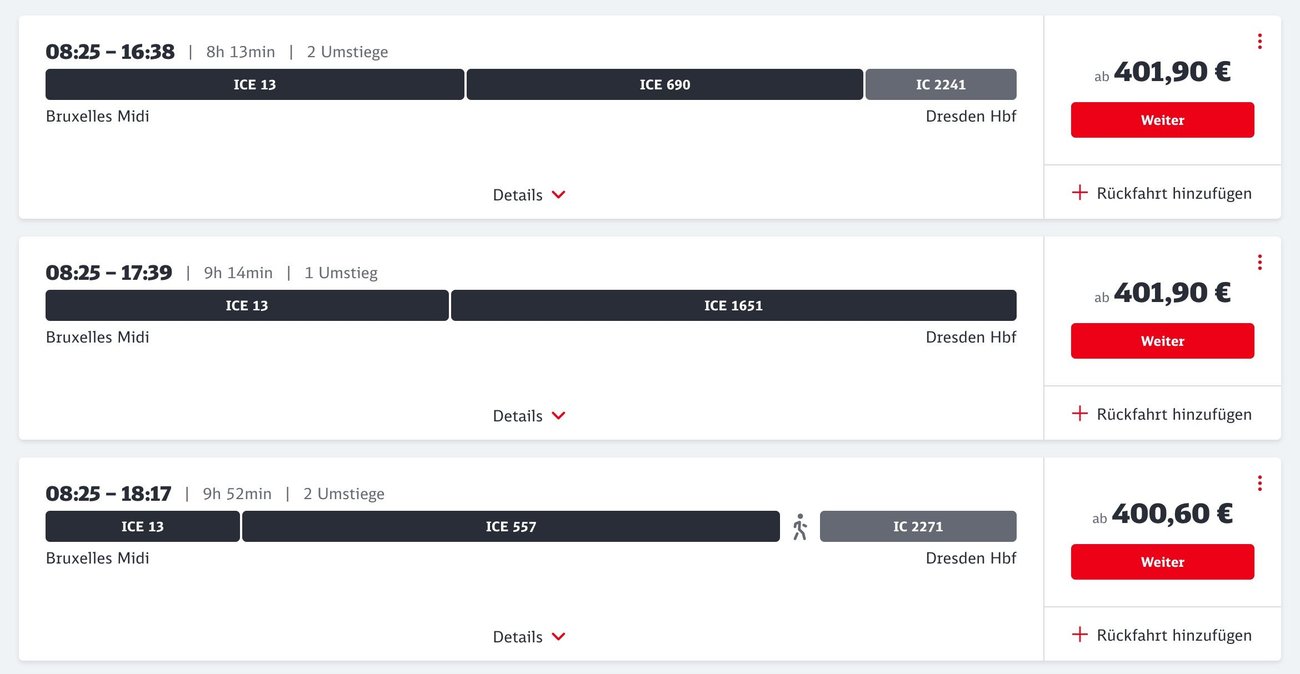Open Details for the 9h 14min connection
1300x674 pixels.
[529, 415]
